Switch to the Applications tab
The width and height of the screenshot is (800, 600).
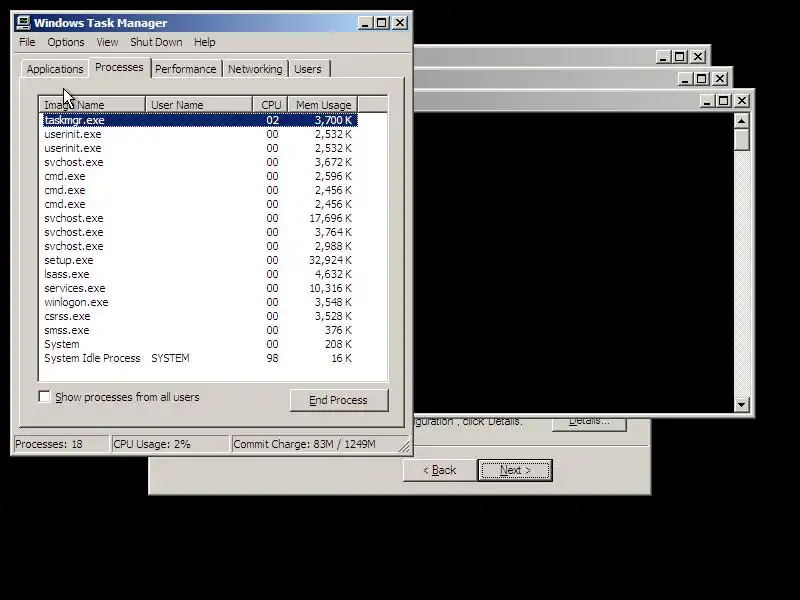[x=55, y=69]
